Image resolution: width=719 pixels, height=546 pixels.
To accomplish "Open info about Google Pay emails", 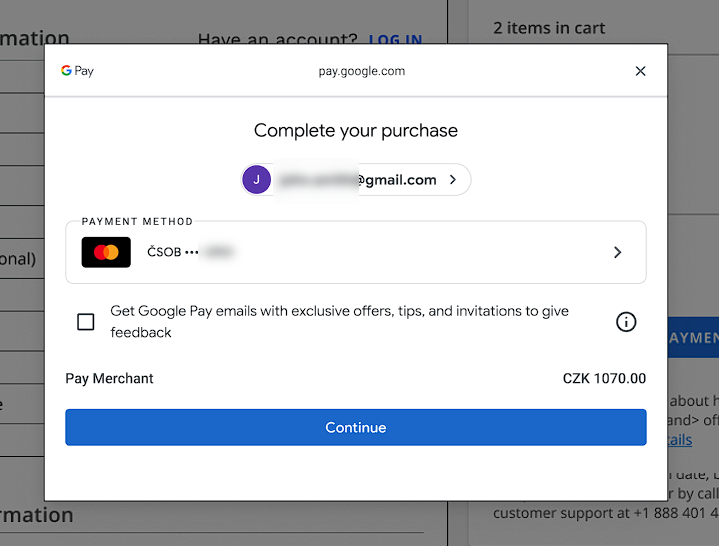I will click(626, 322).
